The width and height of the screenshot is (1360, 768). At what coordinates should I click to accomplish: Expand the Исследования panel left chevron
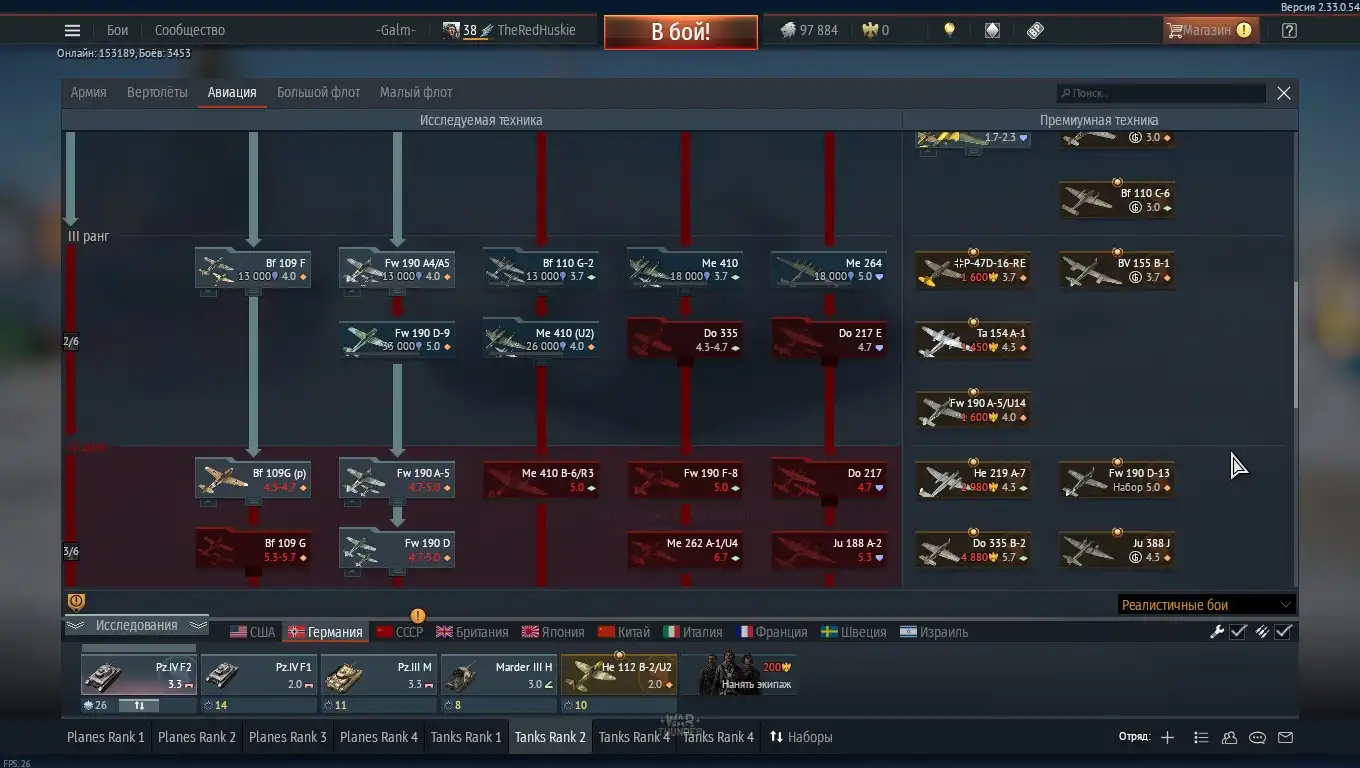(x=76, y=626)
